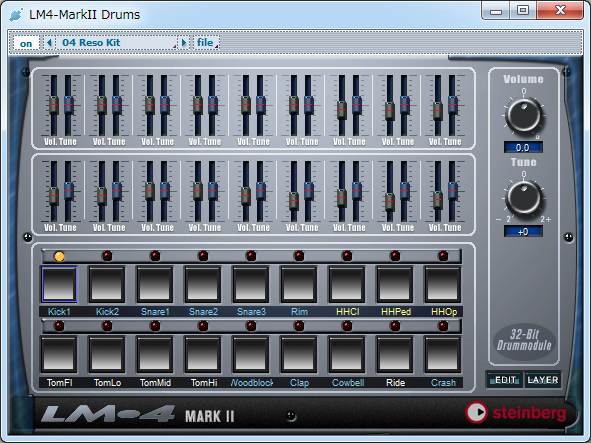Image resolution: width=591 pixels, height=443 pixels.
Task: Click the Kick1 pad label
Action: [59, 312]
